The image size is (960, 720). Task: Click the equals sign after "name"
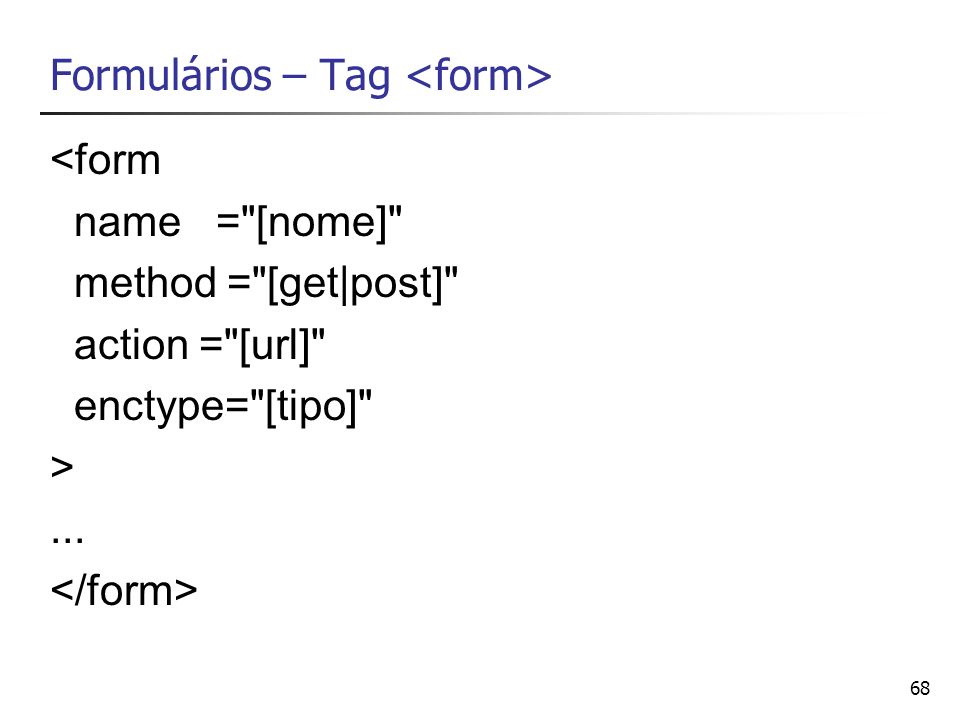pos(227,223)
